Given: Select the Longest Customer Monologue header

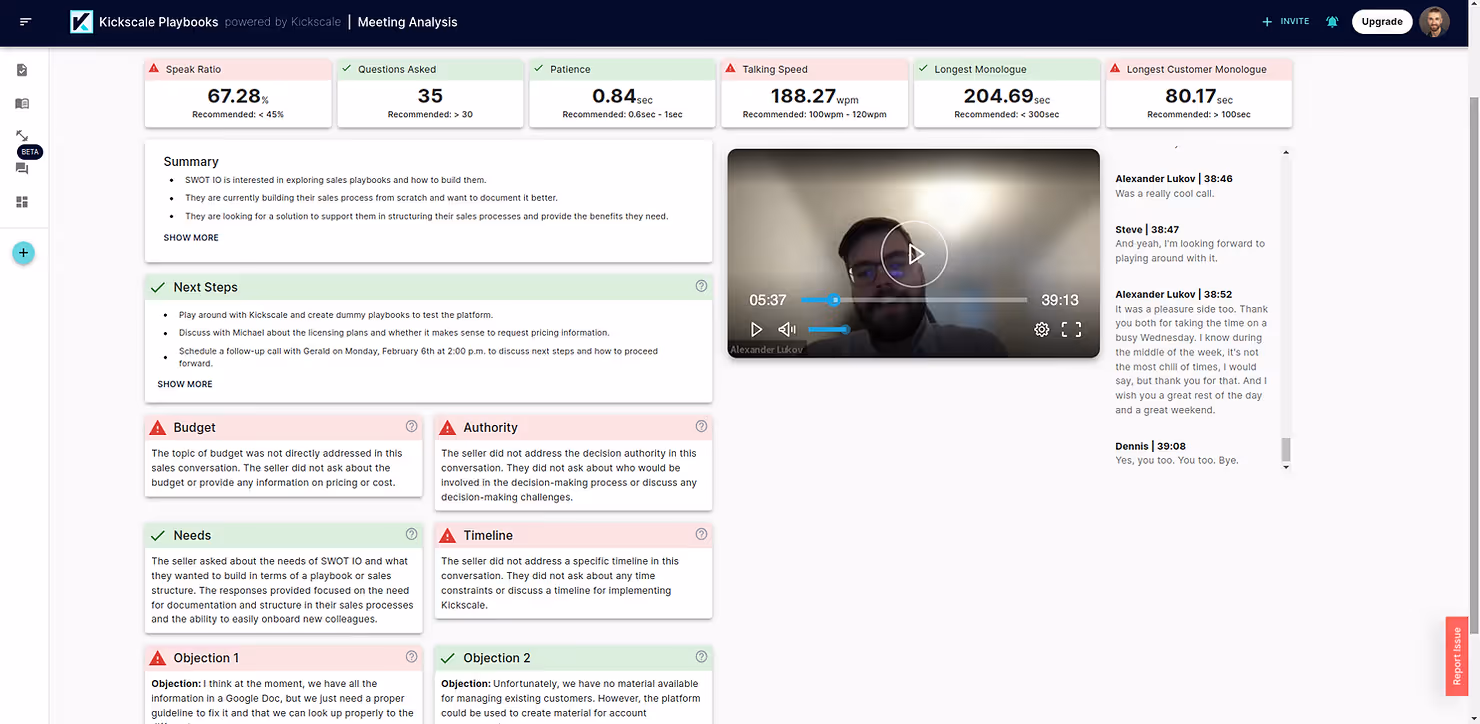Looking at the screenshot, I should click(1199, 69).
